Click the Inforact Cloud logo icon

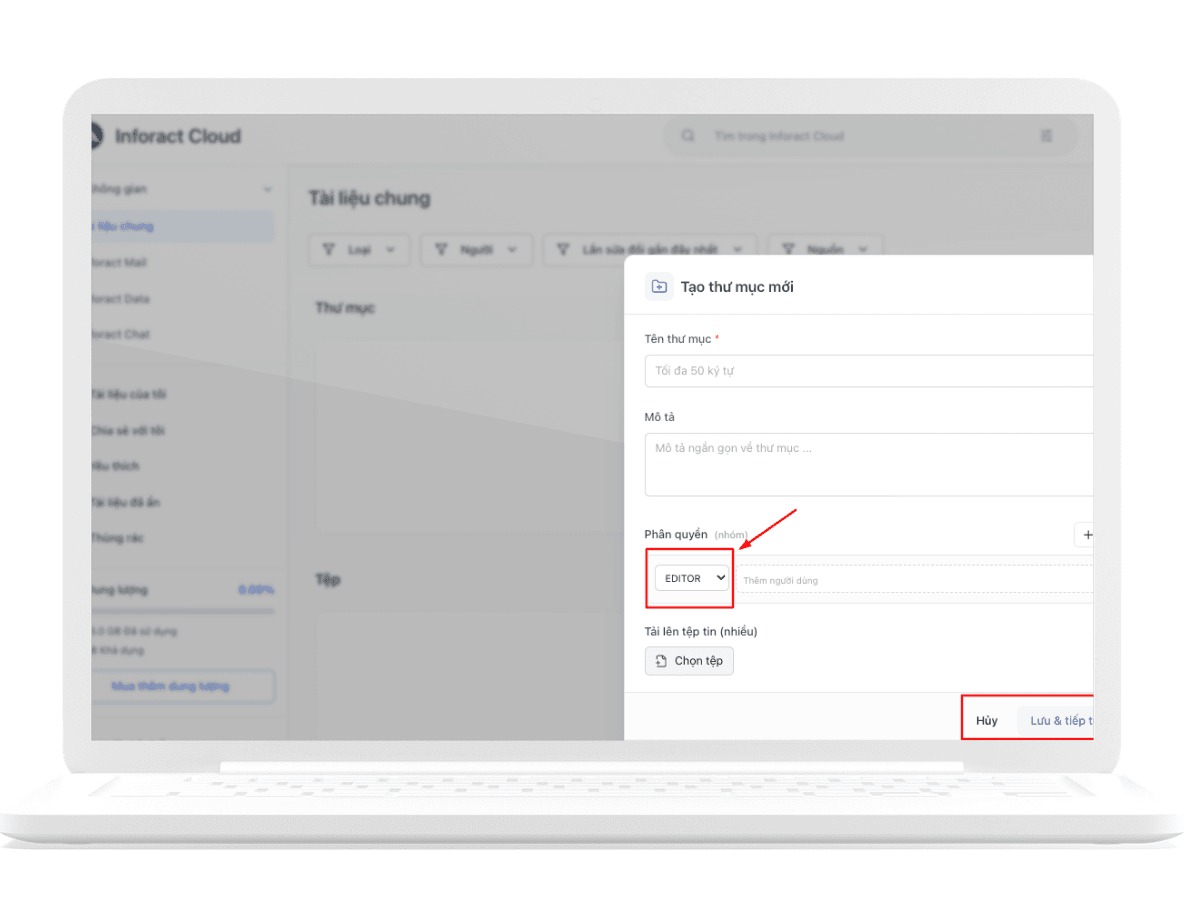click(97, 136)
